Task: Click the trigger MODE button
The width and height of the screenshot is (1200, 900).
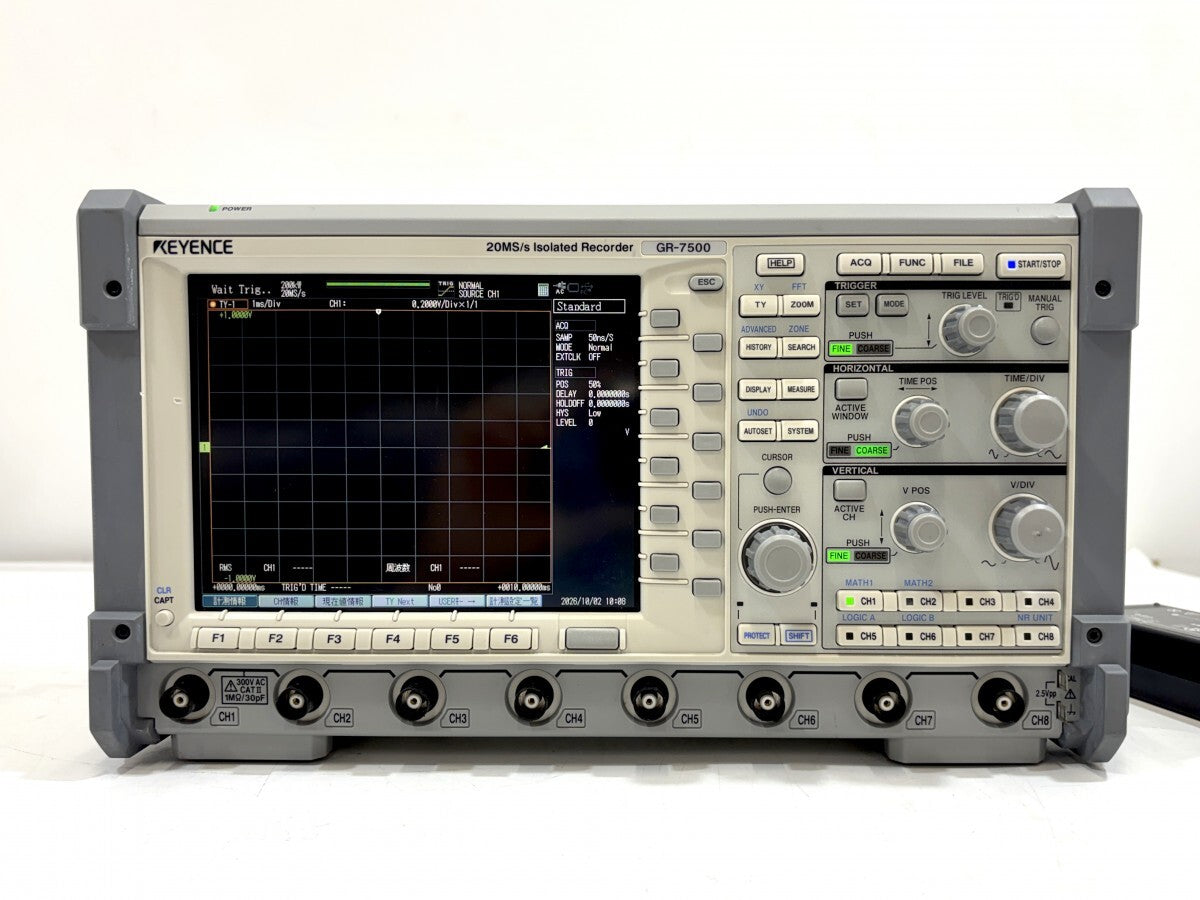Action: (892, 305)
